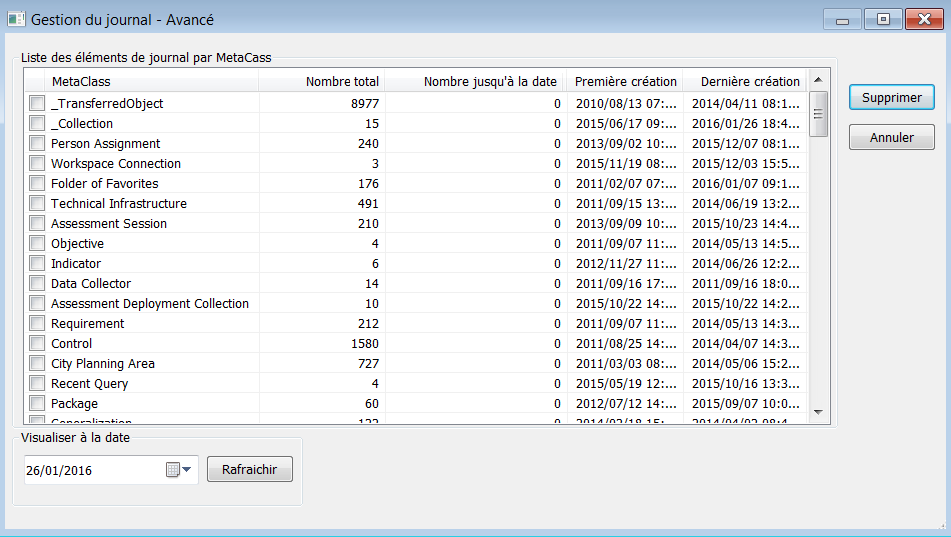The width and height of the screenshot is (951, 537).
Task: Tick the Person Assignment checkbox
Action: click(37, 143)
